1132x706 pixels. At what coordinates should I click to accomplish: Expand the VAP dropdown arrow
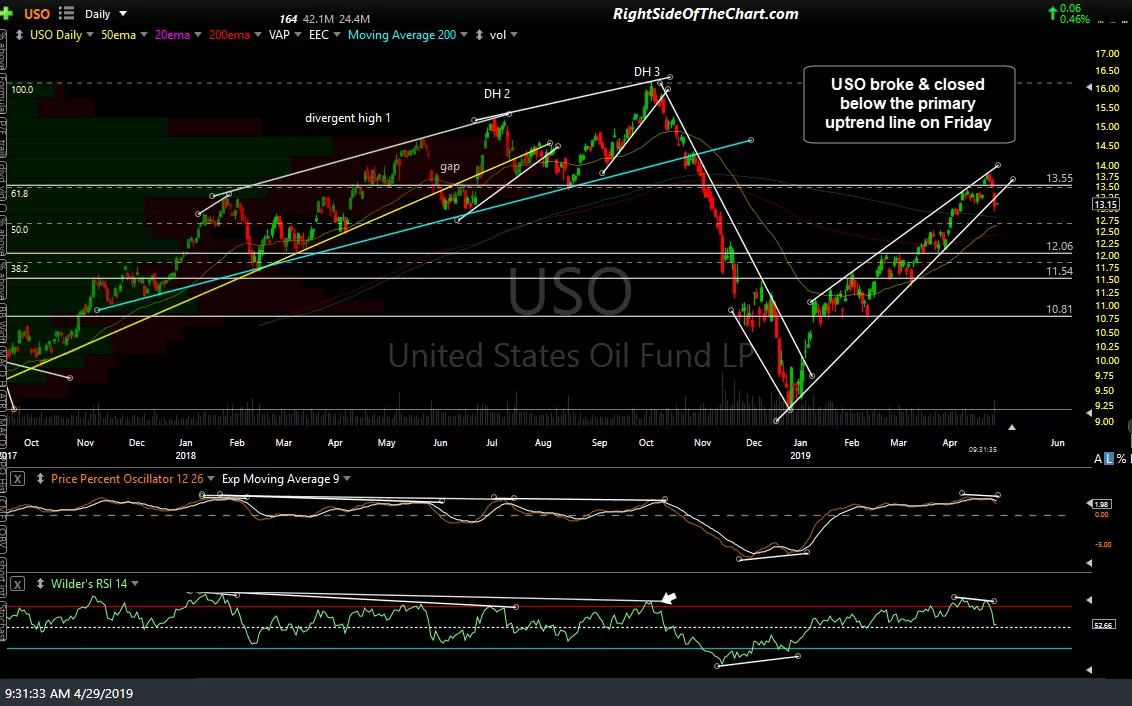pyautogui.click(x=297, y=35)
